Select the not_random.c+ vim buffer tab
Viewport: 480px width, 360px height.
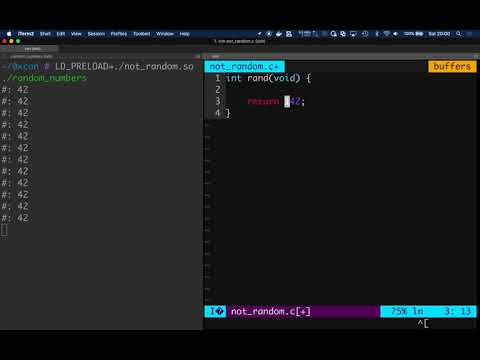tap(244, 66)
